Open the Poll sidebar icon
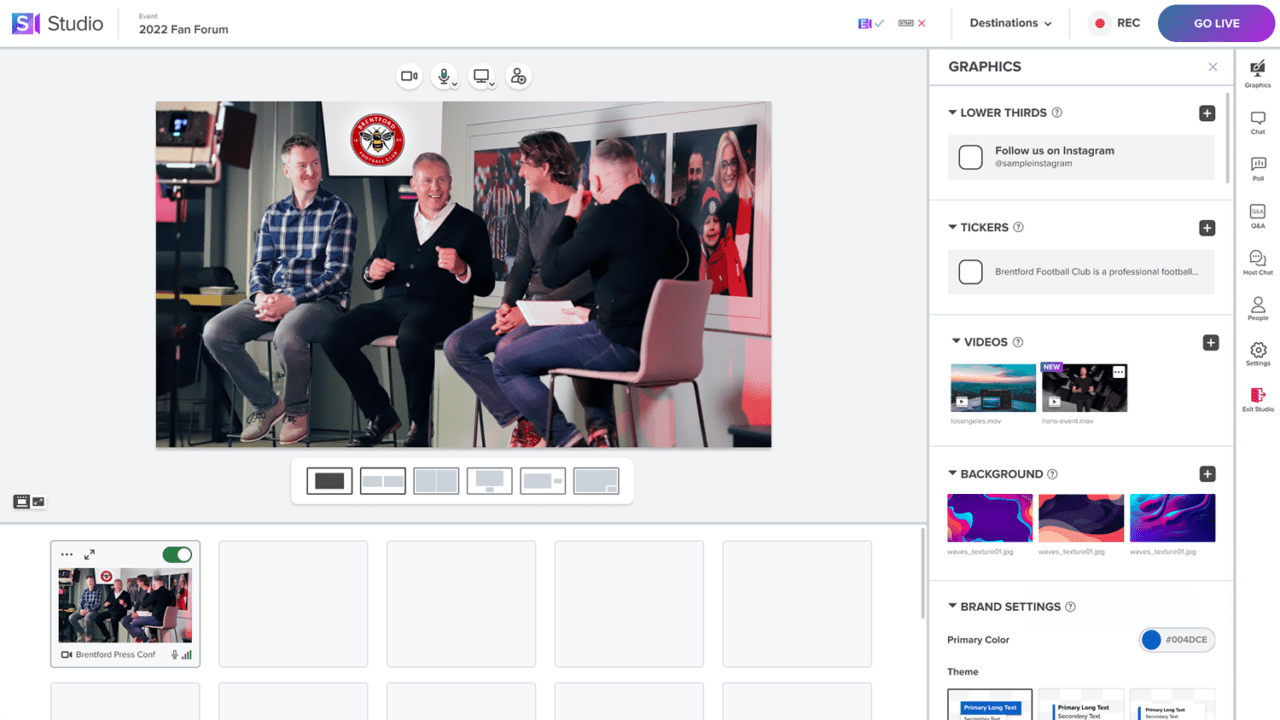The height and width of the screenshot is (720, 1280). [x=1258, y=168]
